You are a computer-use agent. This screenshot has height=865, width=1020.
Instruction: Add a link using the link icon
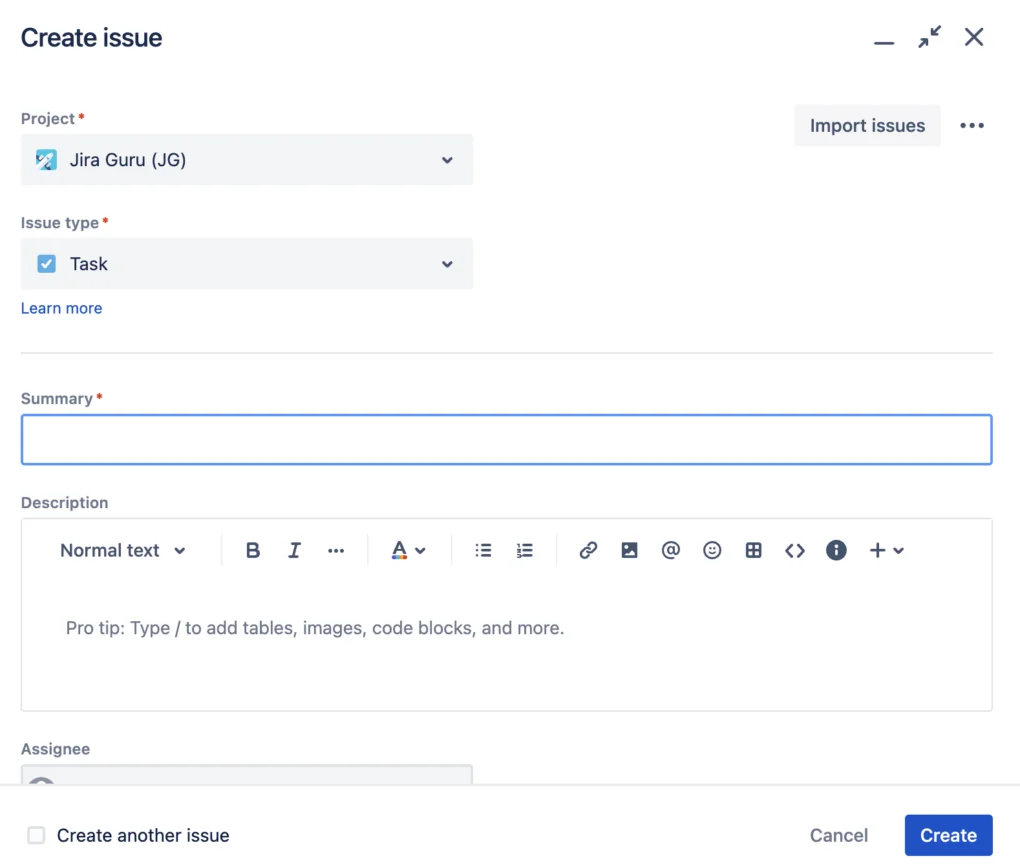click(x=588, y=550)
